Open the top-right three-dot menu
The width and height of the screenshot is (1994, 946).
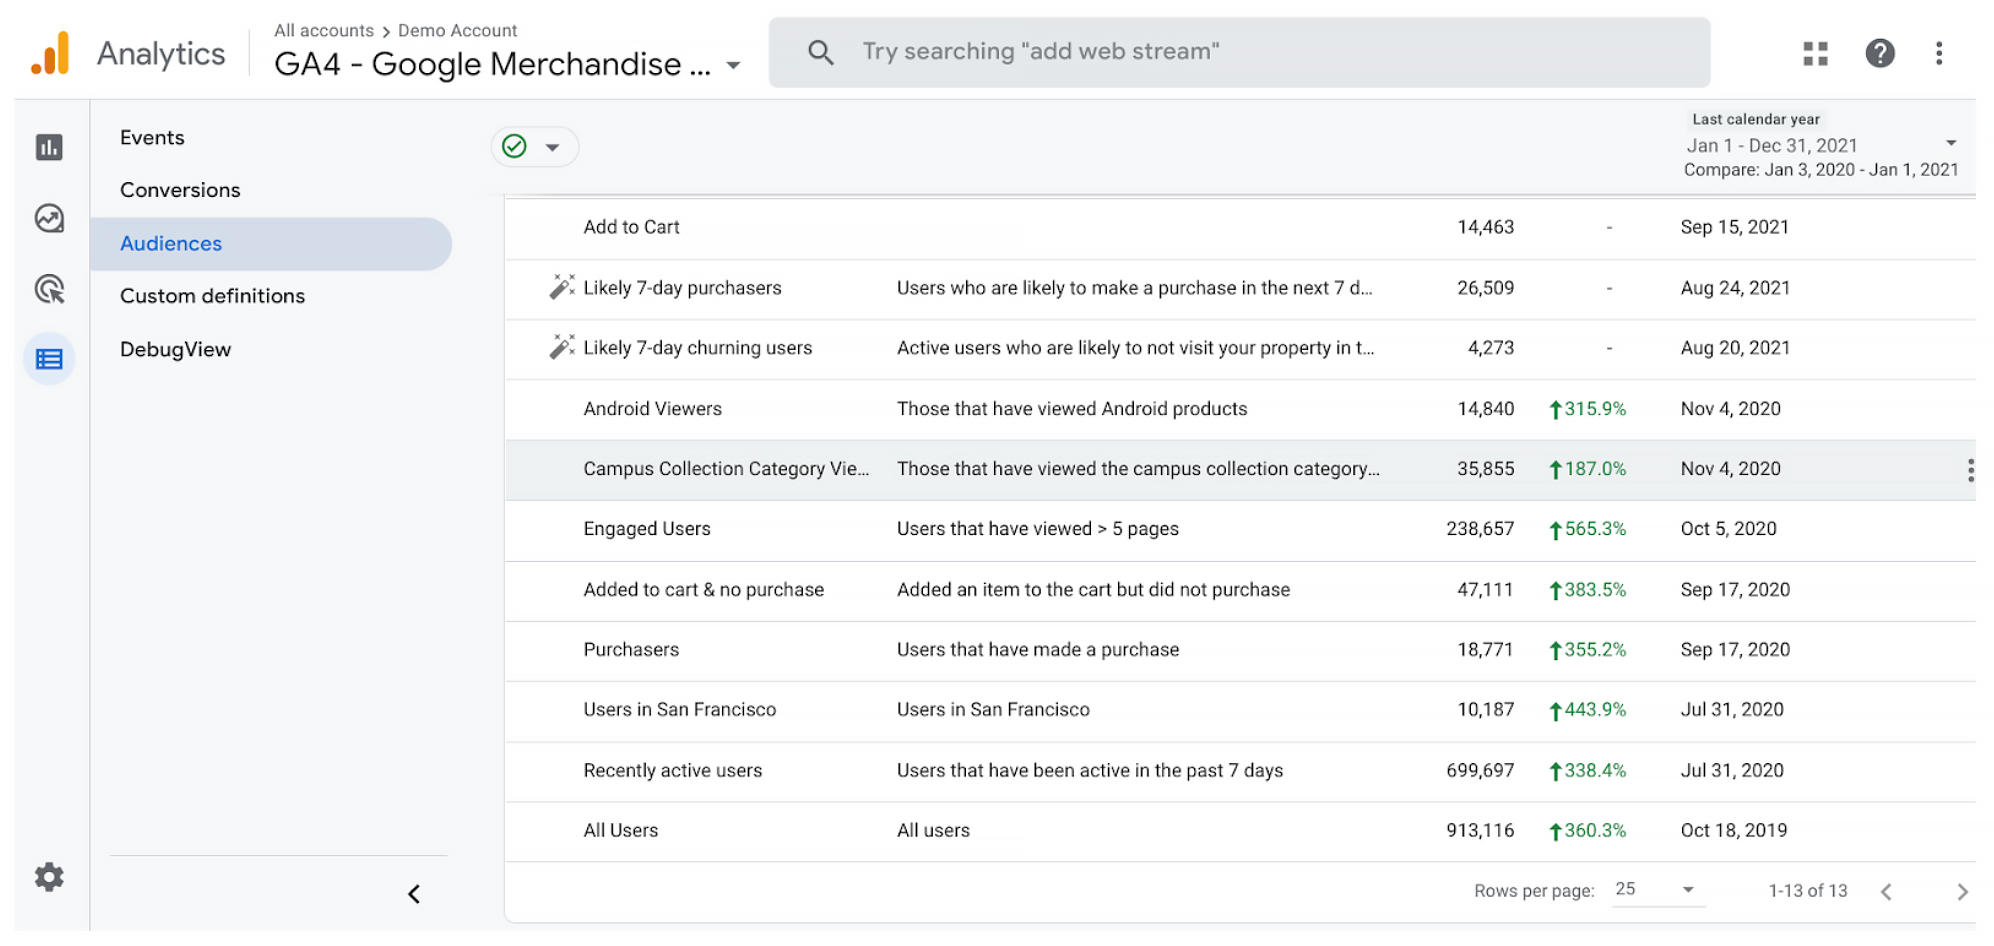1938,53
